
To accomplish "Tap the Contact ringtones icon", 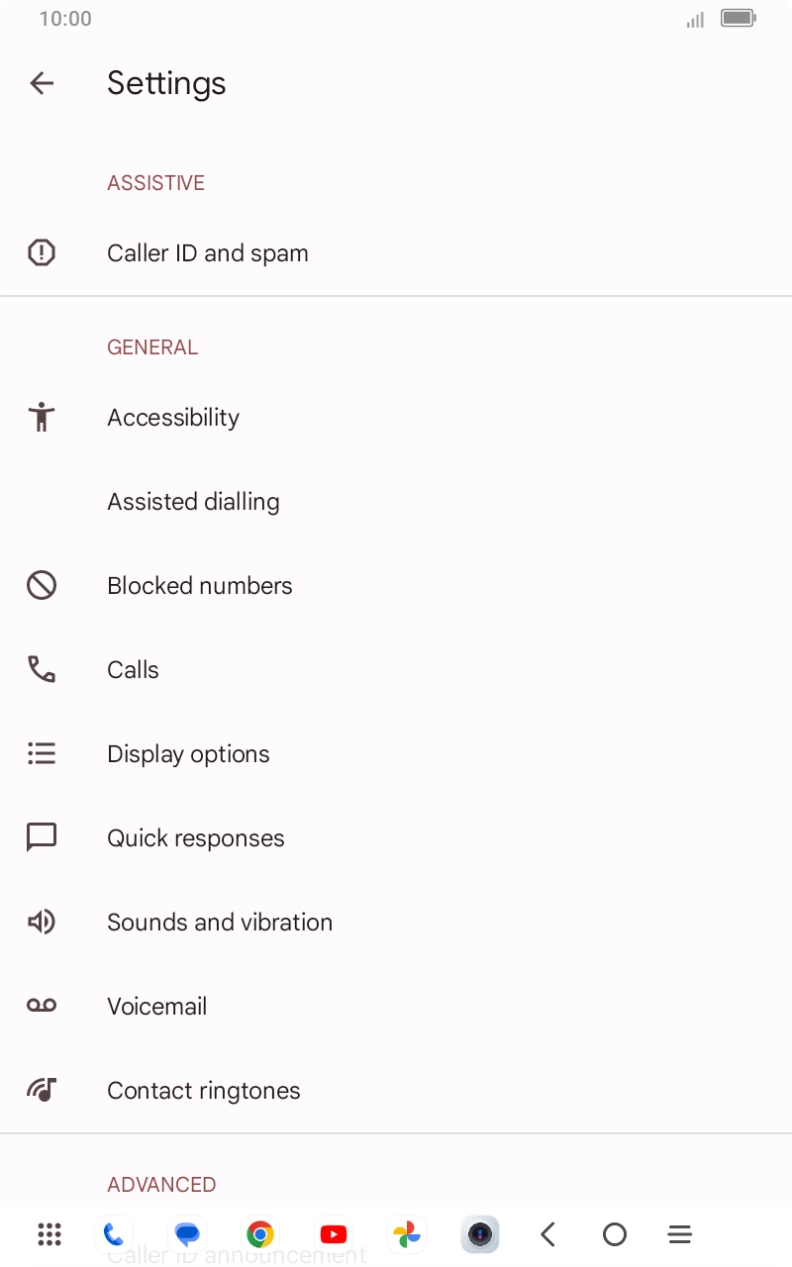I will (x=41, y=1089).
